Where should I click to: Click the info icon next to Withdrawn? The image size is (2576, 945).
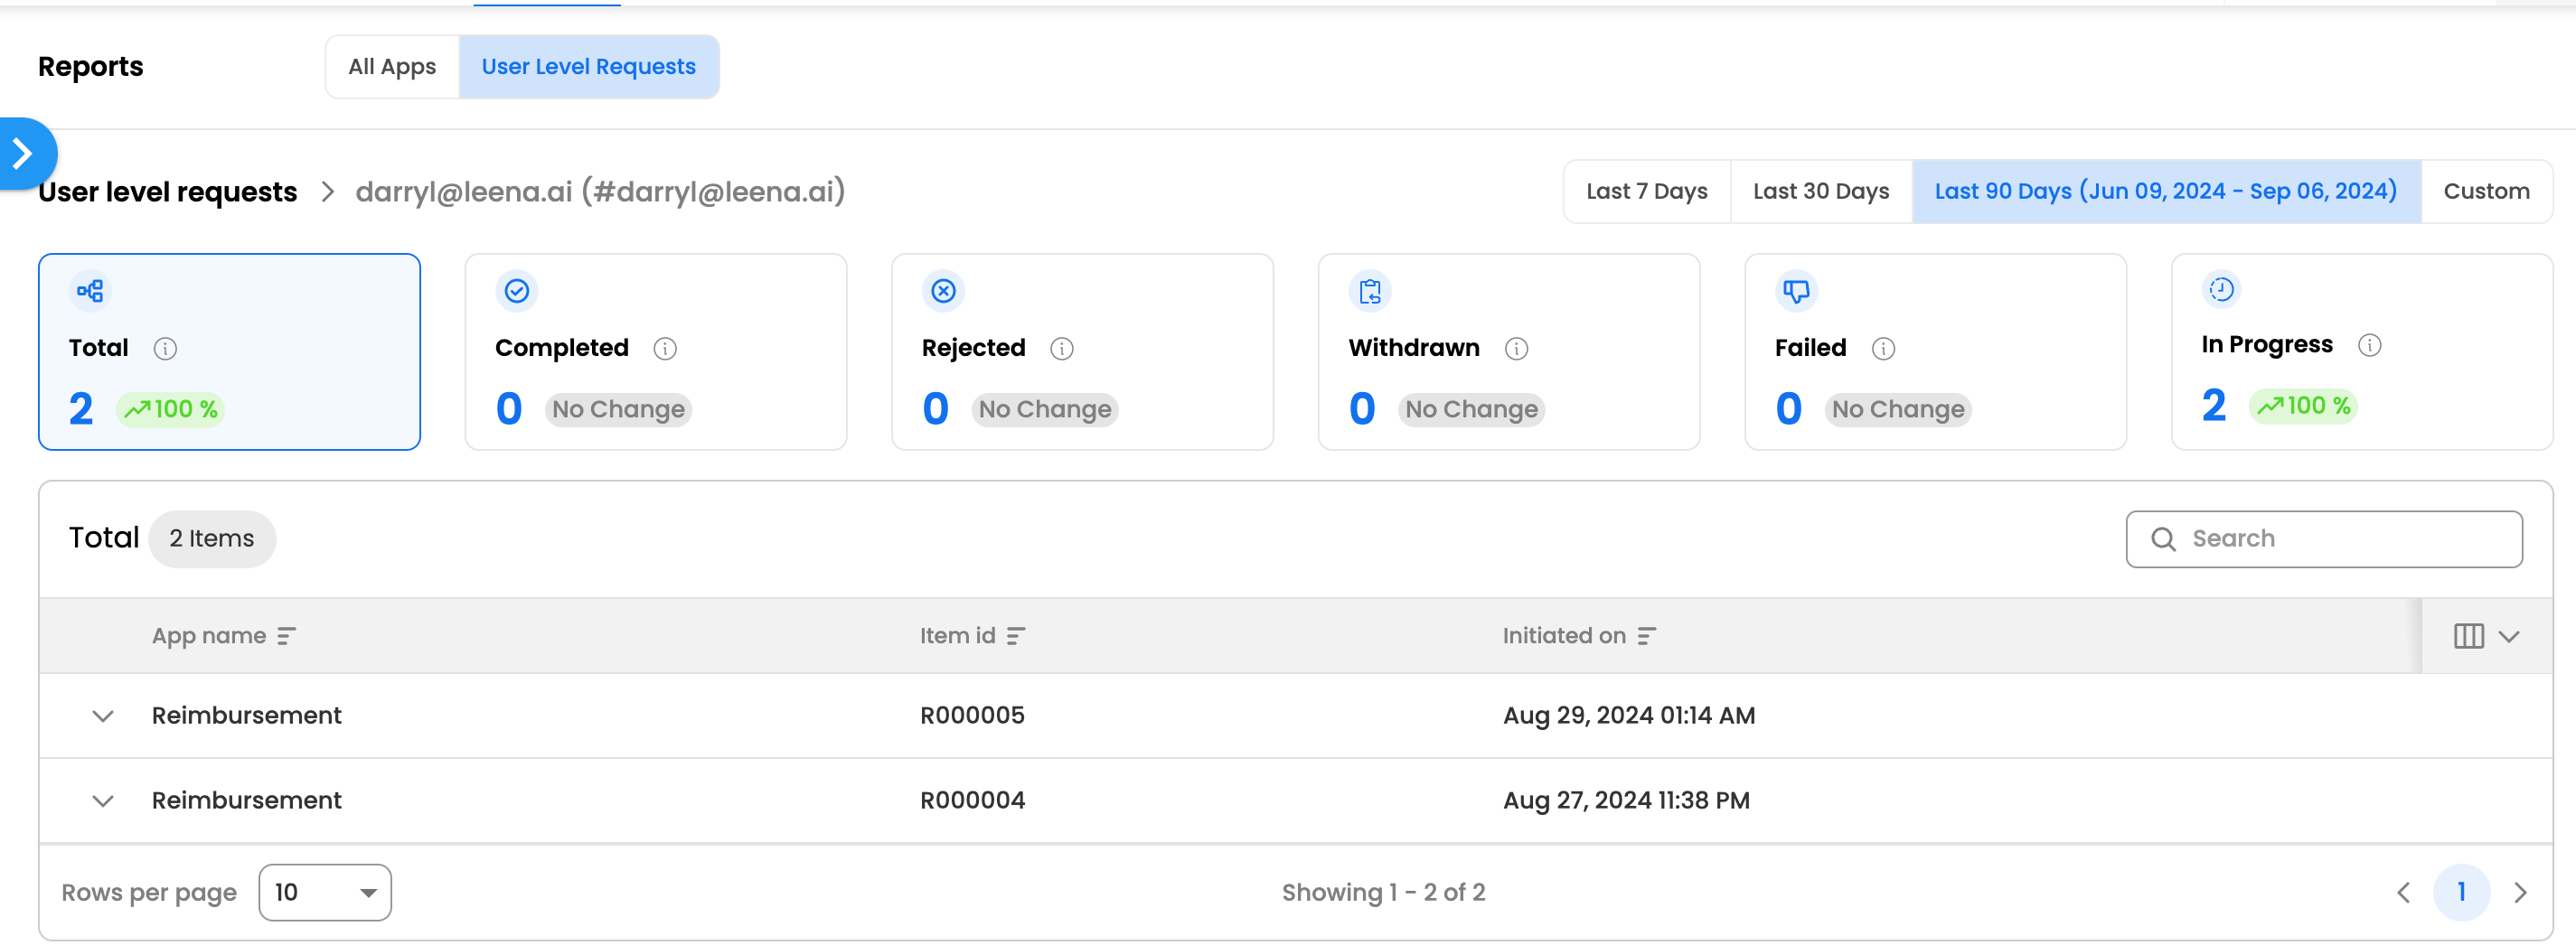(x=1516, y=348)
